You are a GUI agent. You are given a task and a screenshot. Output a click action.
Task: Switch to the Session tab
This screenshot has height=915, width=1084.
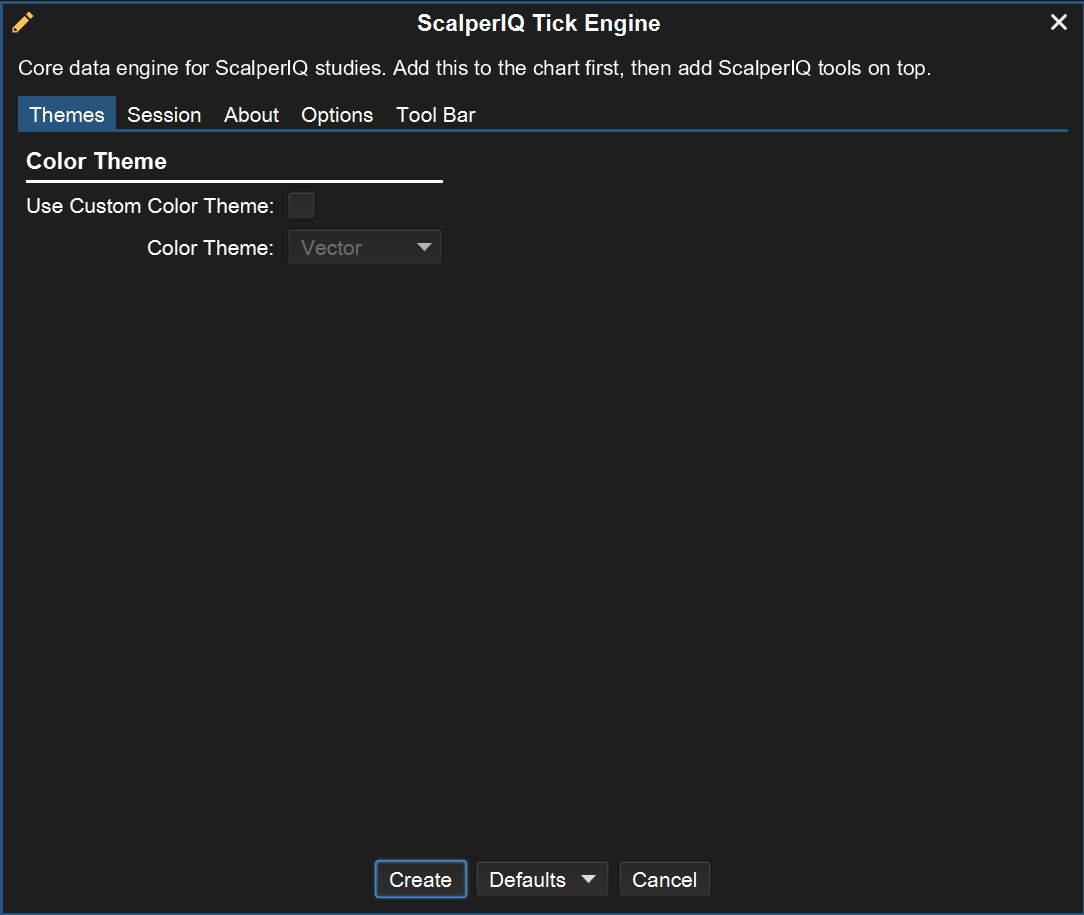click(164, 114)
